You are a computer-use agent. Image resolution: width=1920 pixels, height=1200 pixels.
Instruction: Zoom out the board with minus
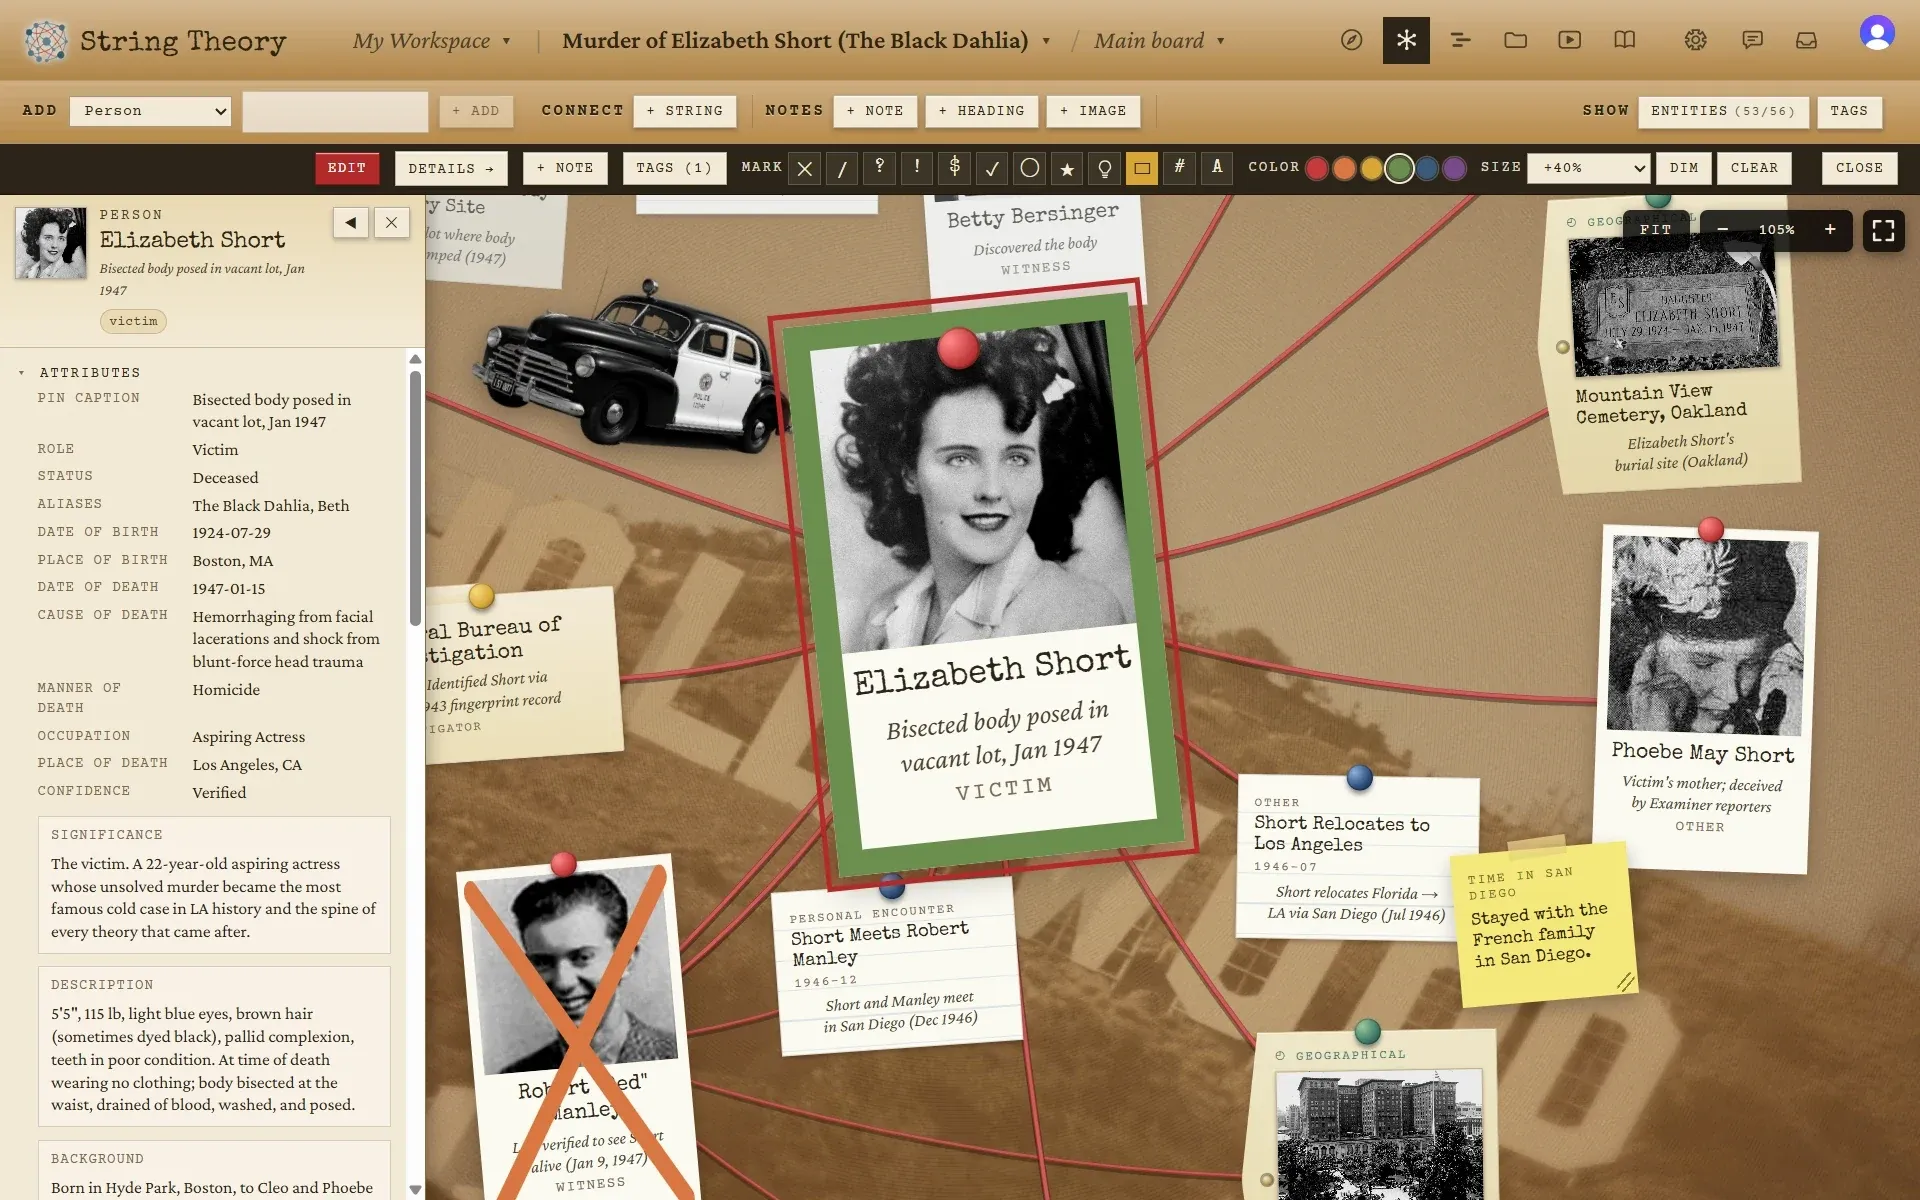click(x=1722, y=230)
